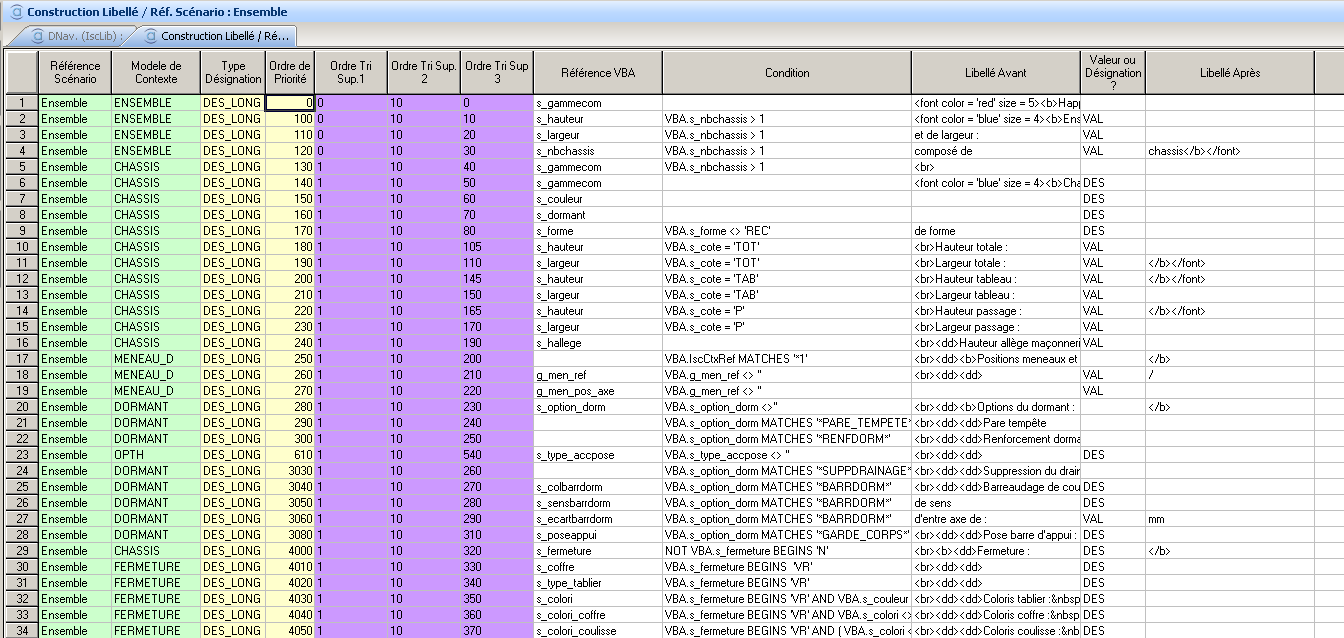
Task: Click the Référence Scénario column header
Action: click(75, 72)
